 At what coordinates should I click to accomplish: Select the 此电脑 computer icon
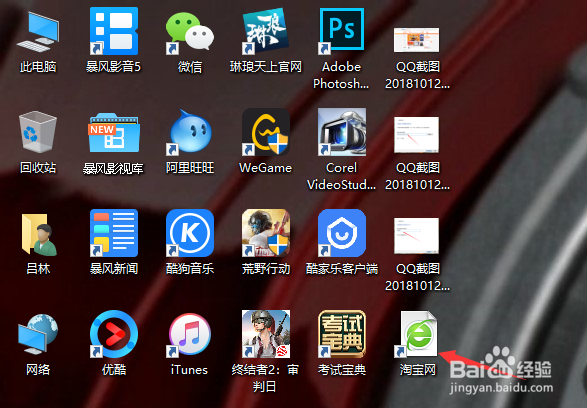coord(38,31)
